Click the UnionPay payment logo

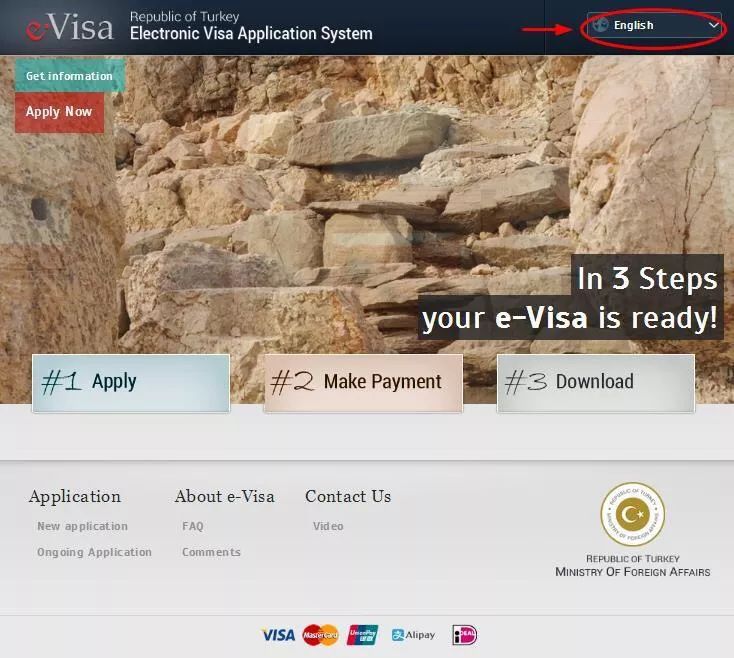[x=362, y=635]
